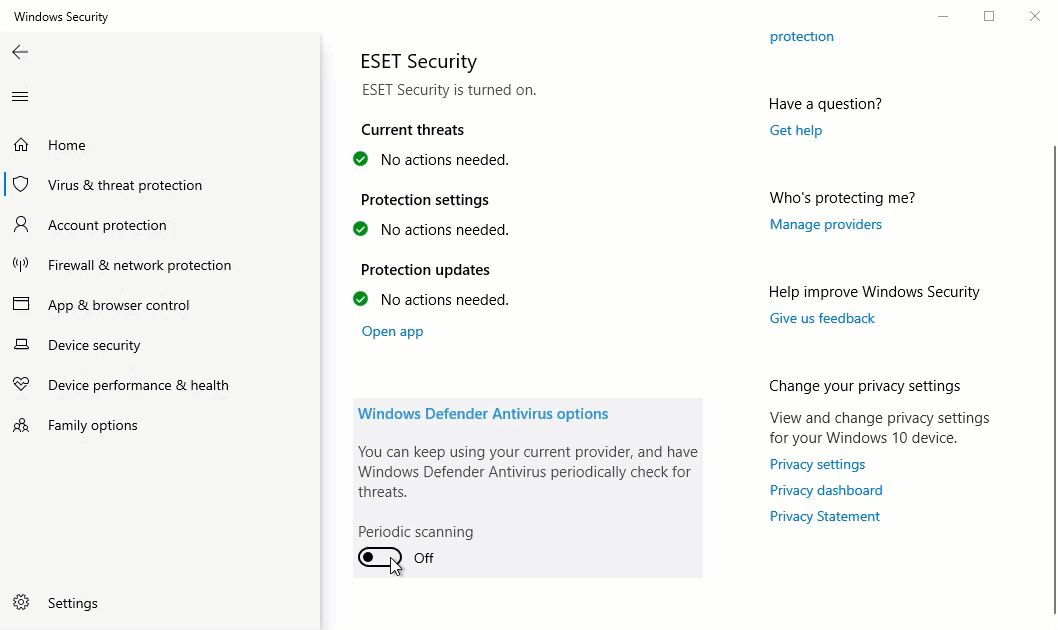Click the Device security laptop icon
This screenshot has width=1058, height=630.
tap(21, 345)
